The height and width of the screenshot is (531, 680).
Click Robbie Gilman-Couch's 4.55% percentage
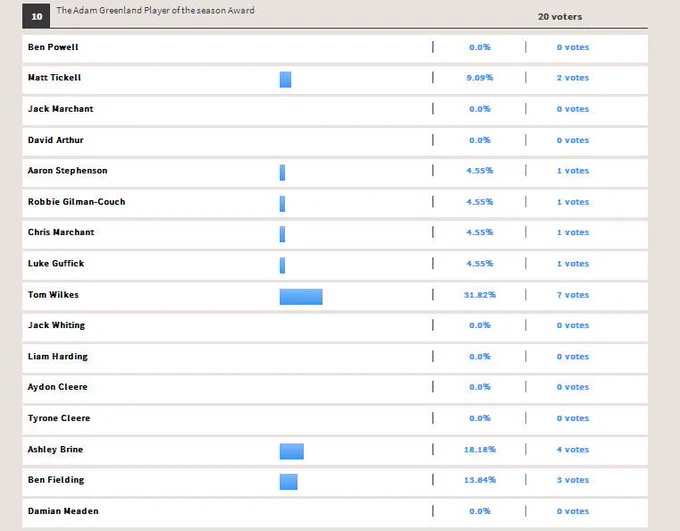[480, 202]
